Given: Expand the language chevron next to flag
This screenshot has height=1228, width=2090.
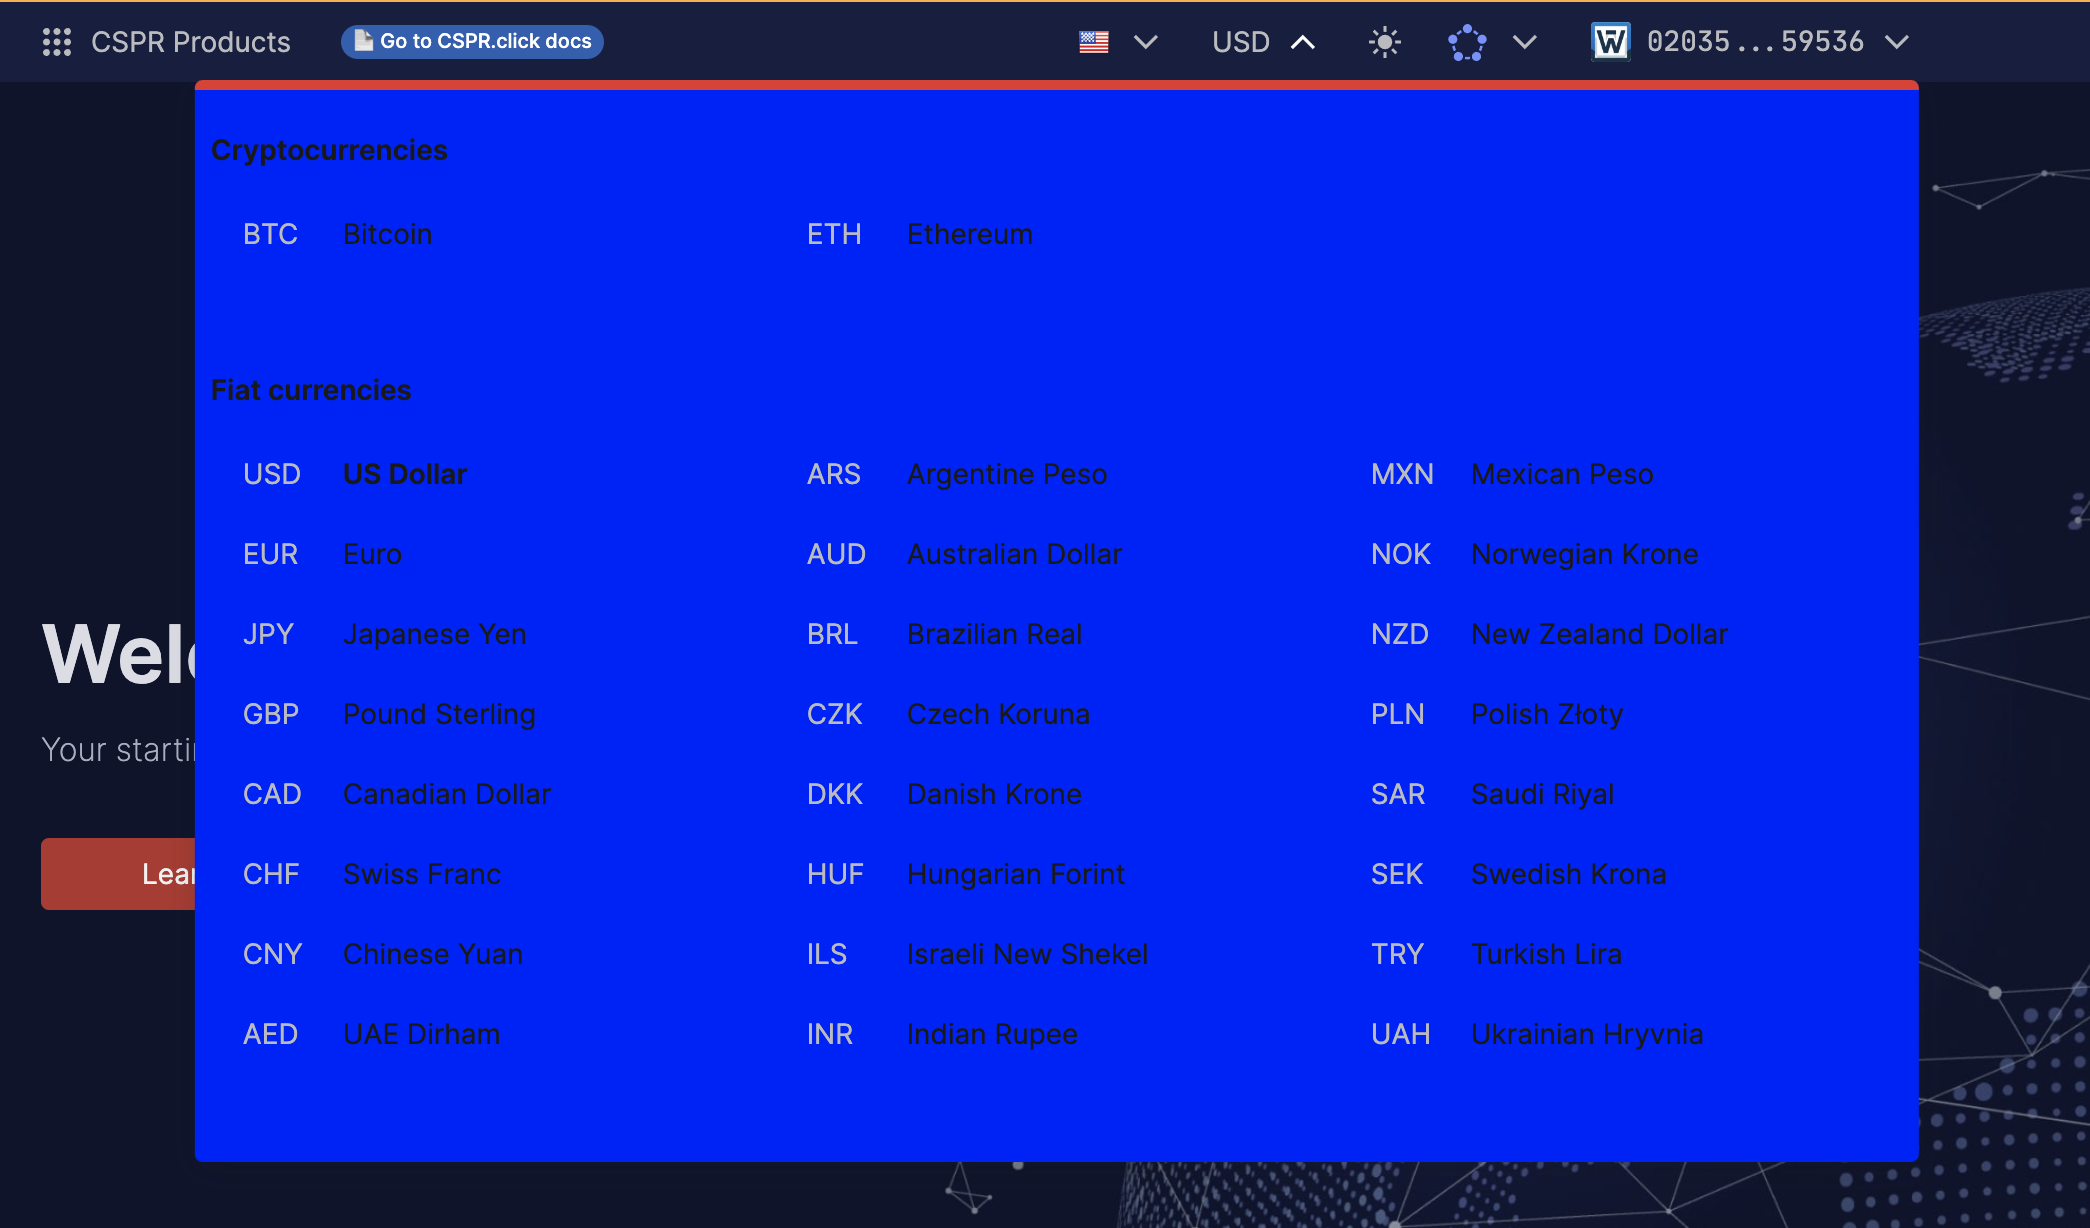Looking at the screenshot, I should point(1146,42).
